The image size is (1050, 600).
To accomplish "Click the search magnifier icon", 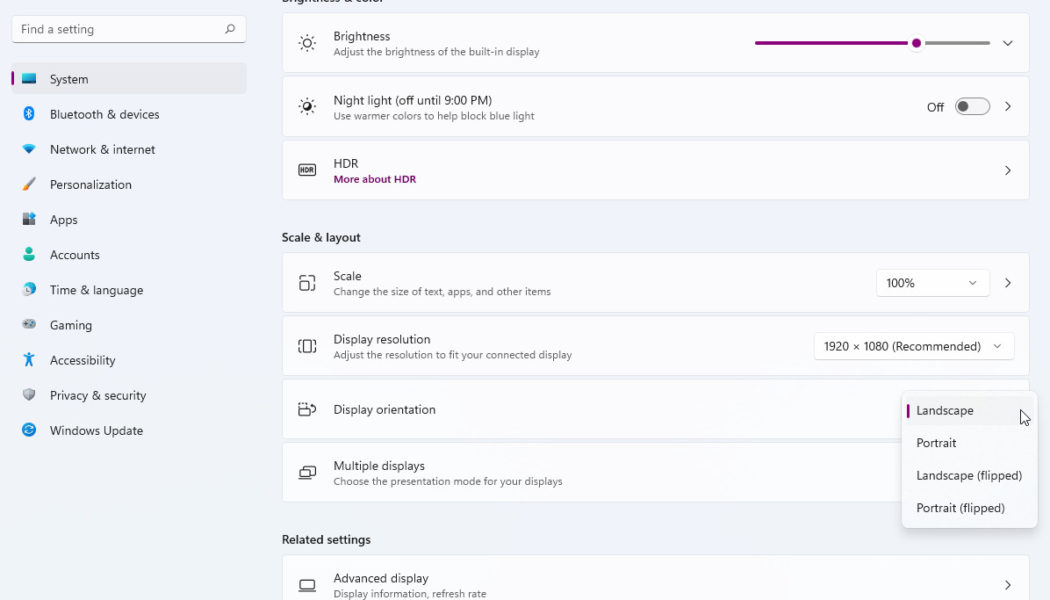I will (x=230, y=30).
